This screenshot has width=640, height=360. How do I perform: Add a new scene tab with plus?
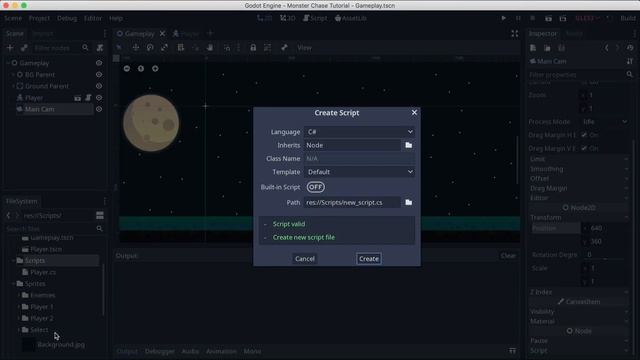[x=210, y=33]
